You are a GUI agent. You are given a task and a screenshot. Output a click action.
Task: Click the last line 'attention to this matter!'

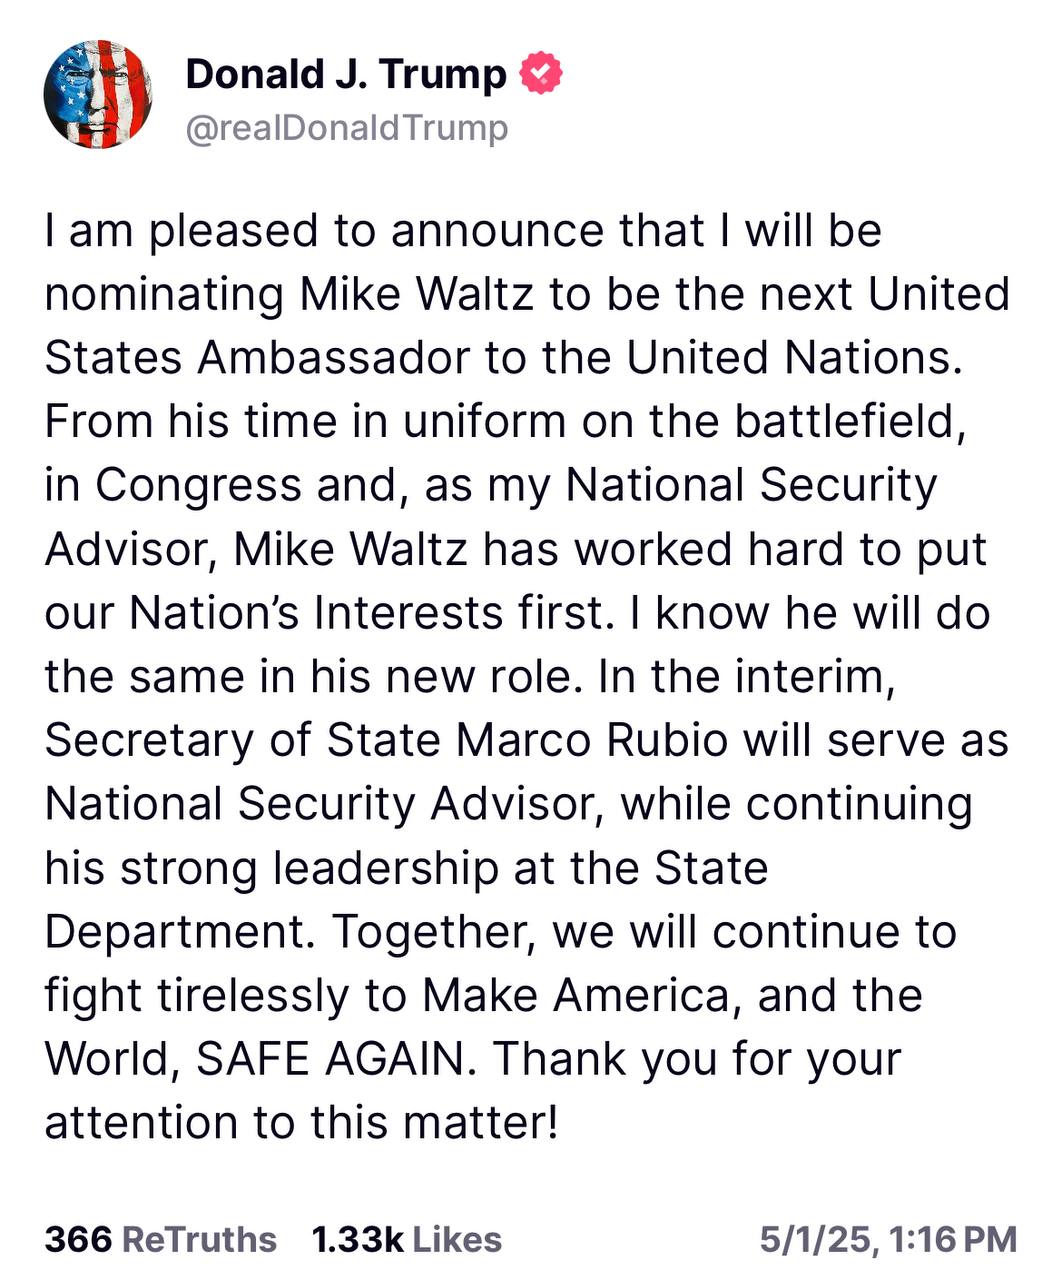pos(301,1123)
